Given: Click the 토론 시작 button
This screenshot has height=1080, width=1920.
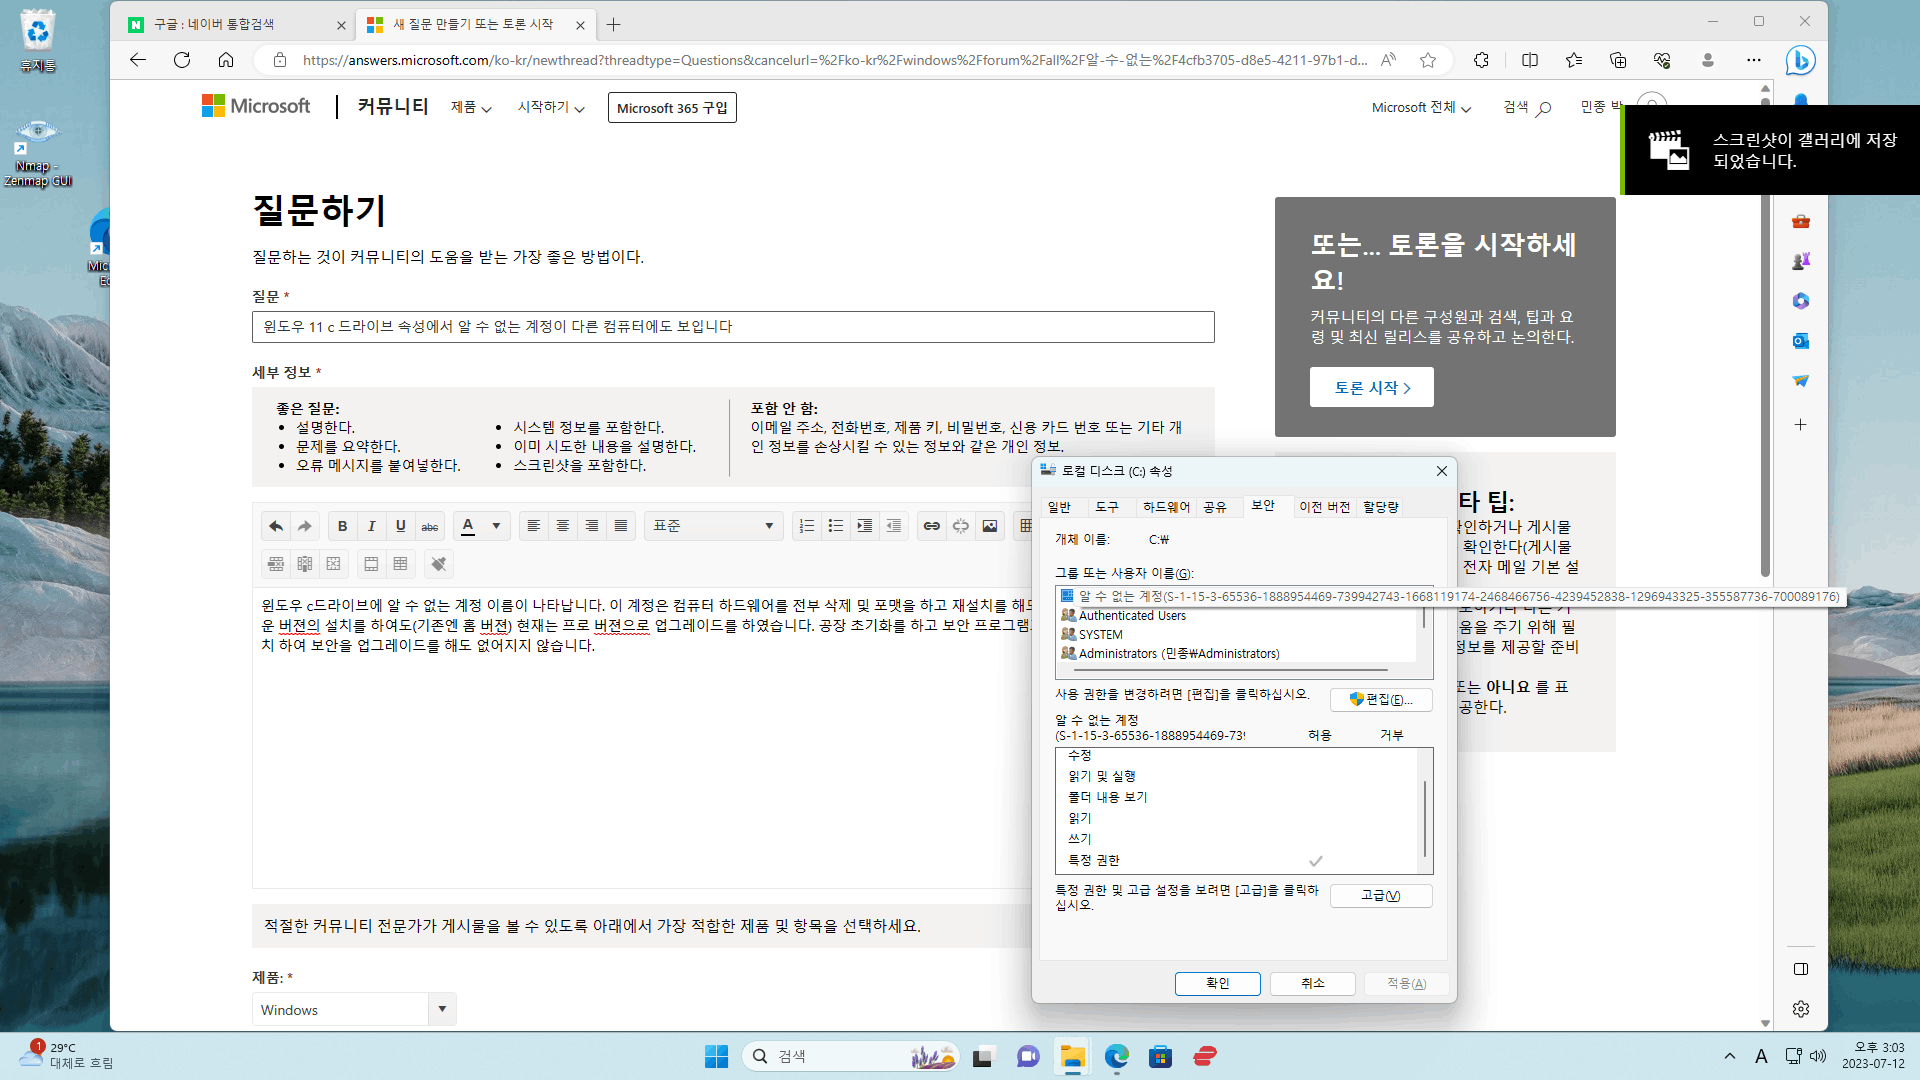Looking at the screenshot, I should point(1371,388).
